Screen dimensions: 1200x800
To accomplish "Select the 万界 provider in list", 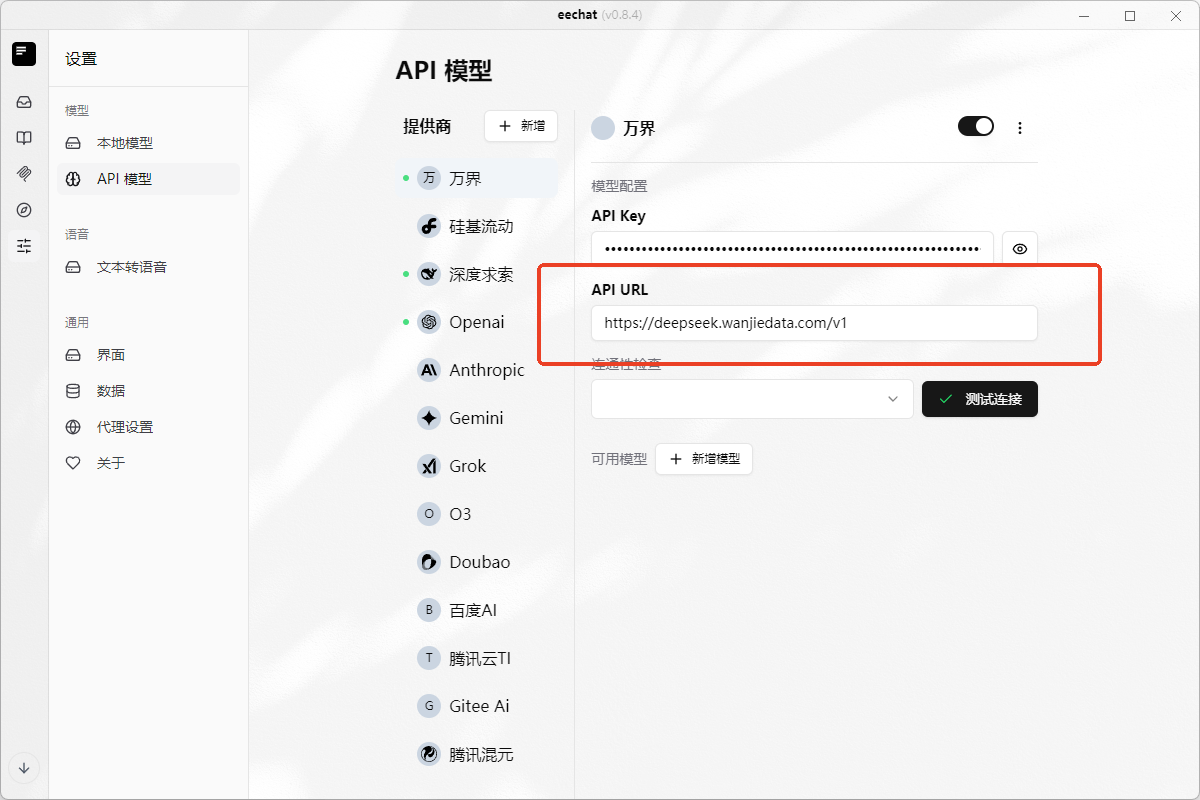I will point(478,178).
